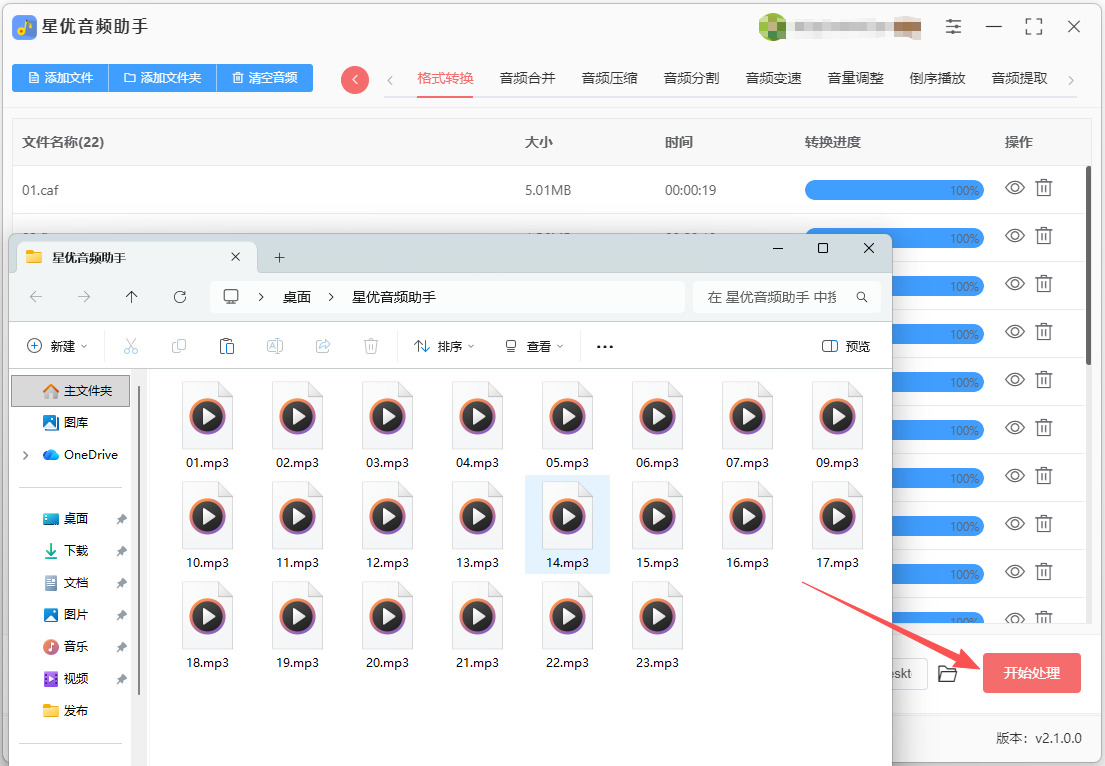Switch to the 音频压缩 tab
1105x766 pixels.
click(x=609, y=78)
